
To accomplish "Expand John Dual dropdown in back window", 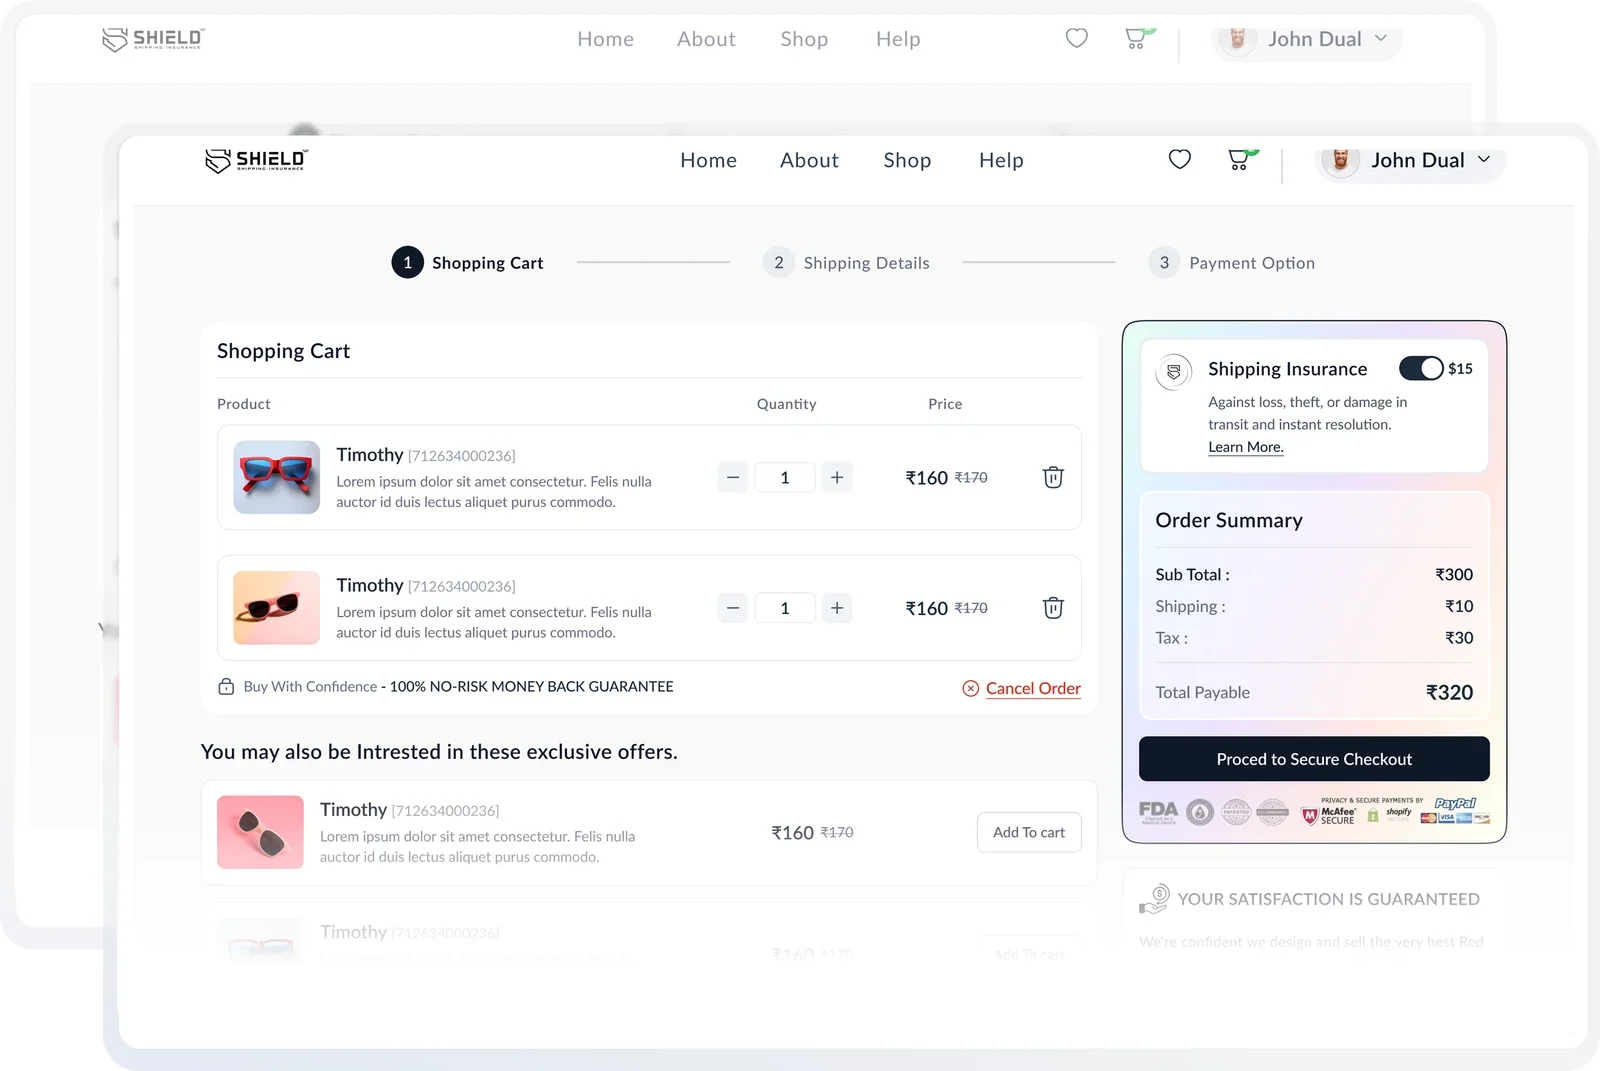I will (1381, 38).
